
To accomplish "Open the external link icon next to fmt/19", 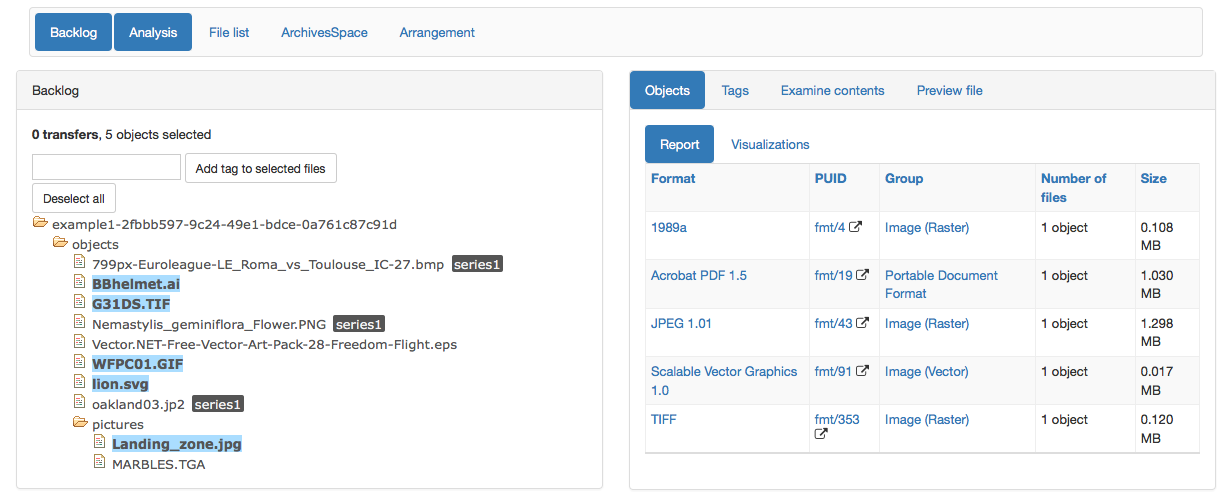I will 862,276.
